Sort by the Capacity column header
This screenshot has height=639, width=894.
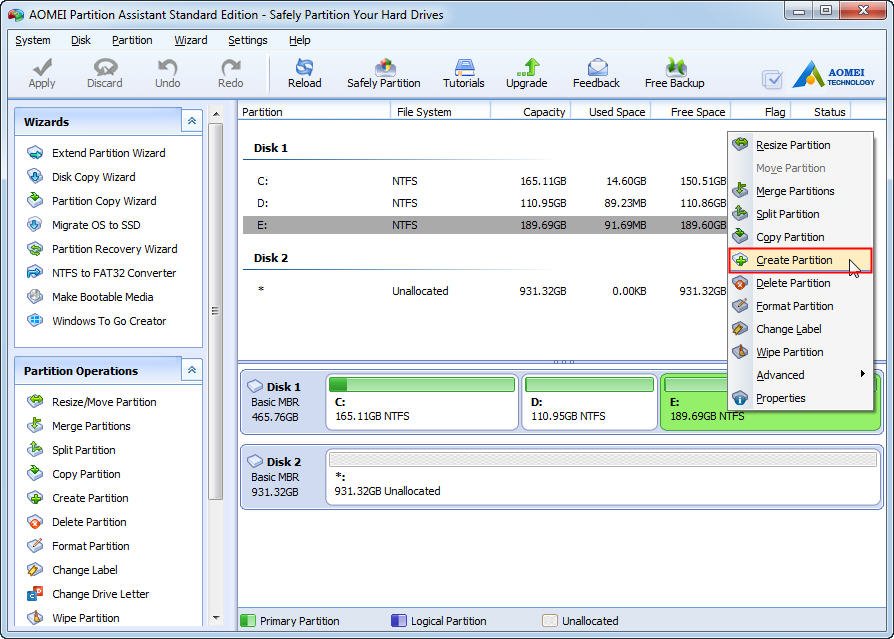(531, 112)
